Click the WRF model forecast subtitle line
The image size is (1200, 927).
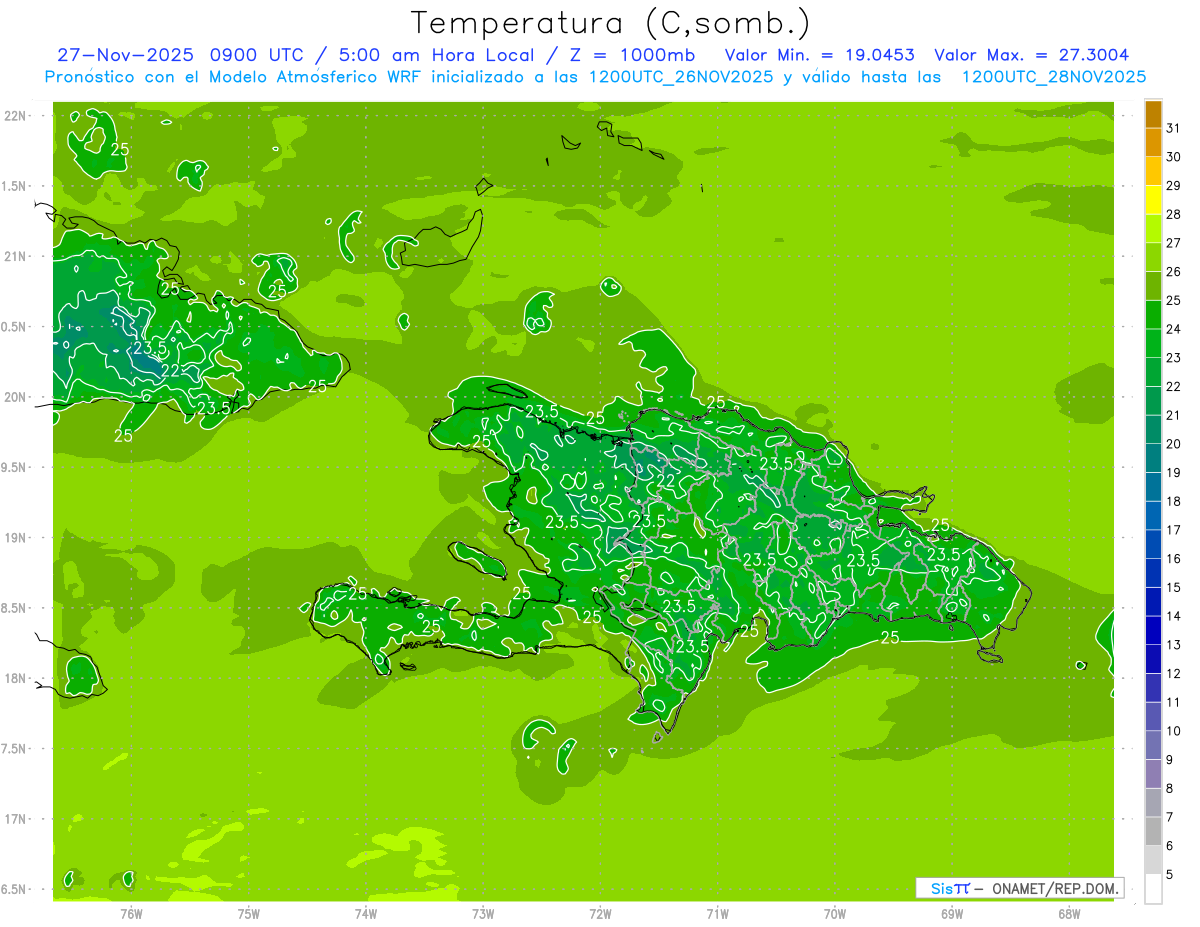point(595,77)
